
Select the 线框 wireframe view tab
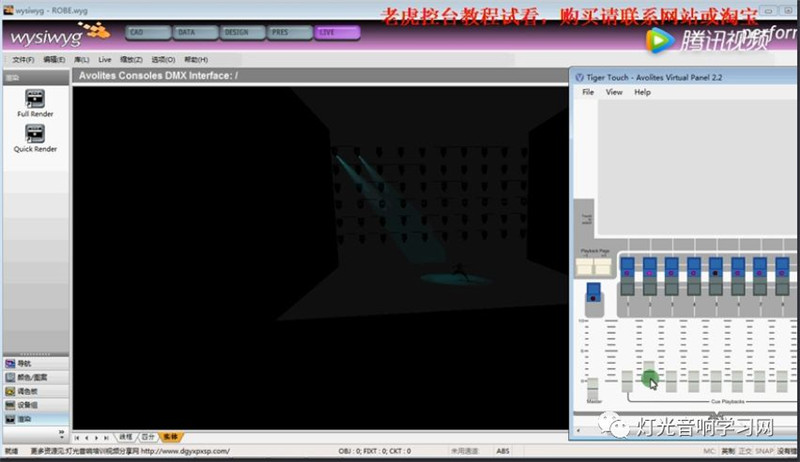(126, 437)
